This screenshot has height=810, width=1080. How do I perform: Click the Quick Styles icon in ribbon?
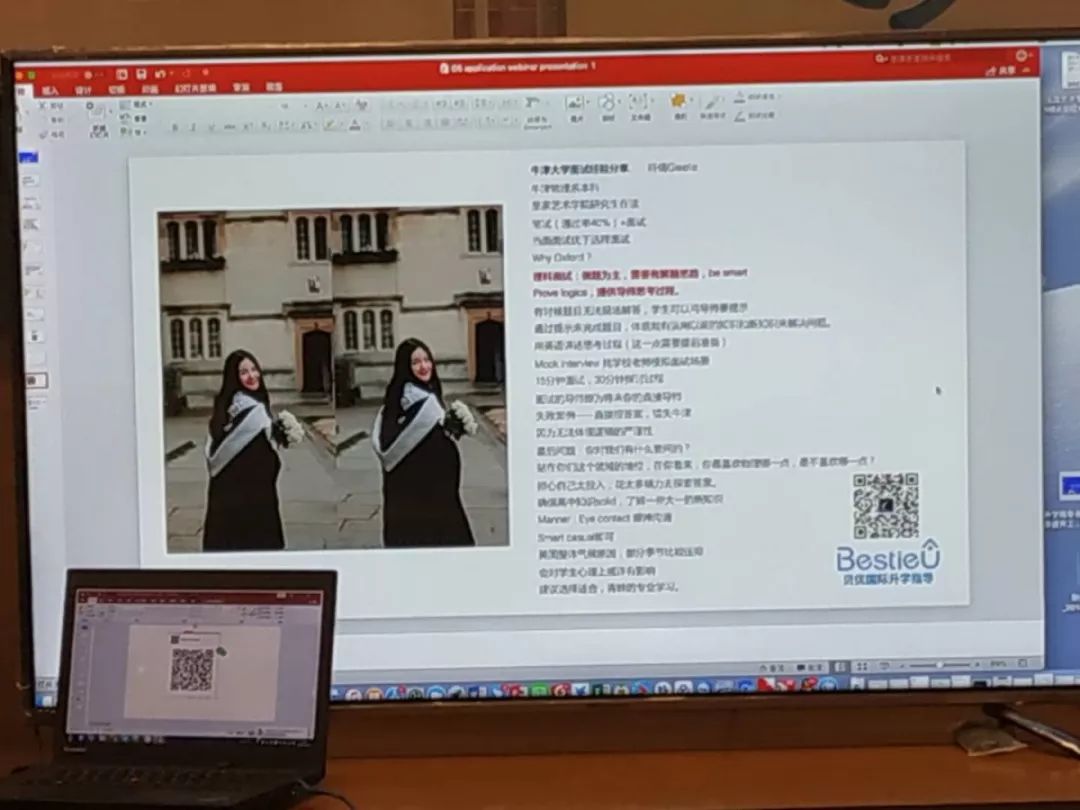(x=713, y=104)
